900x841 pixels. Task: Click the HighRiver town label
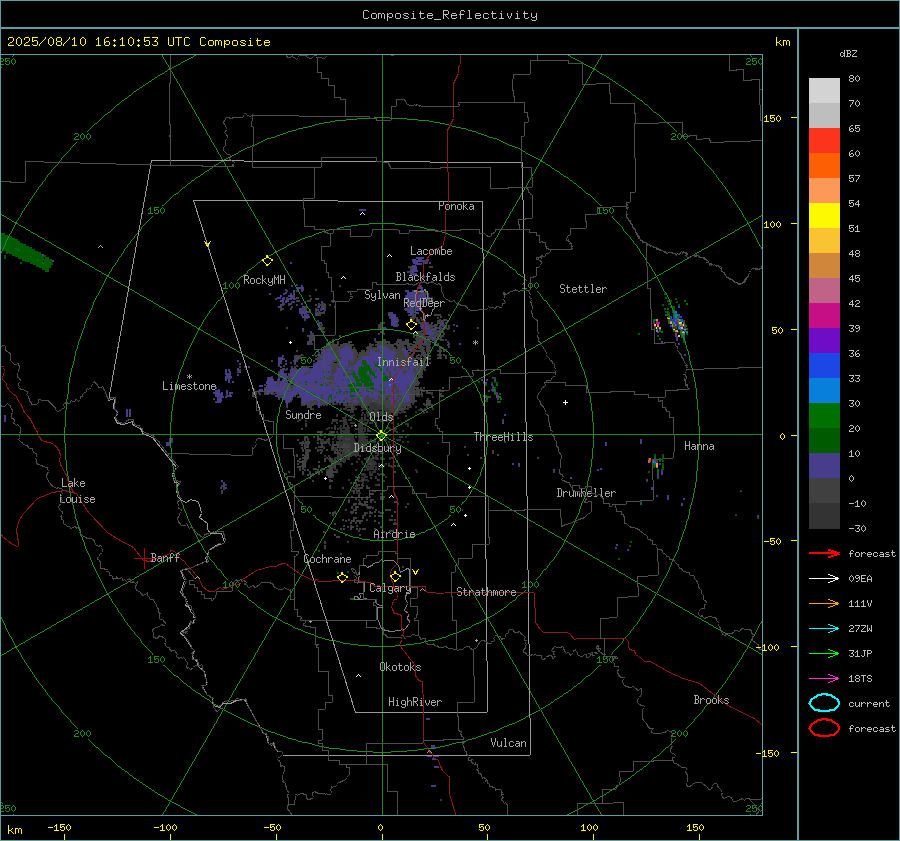click(415, 702)
